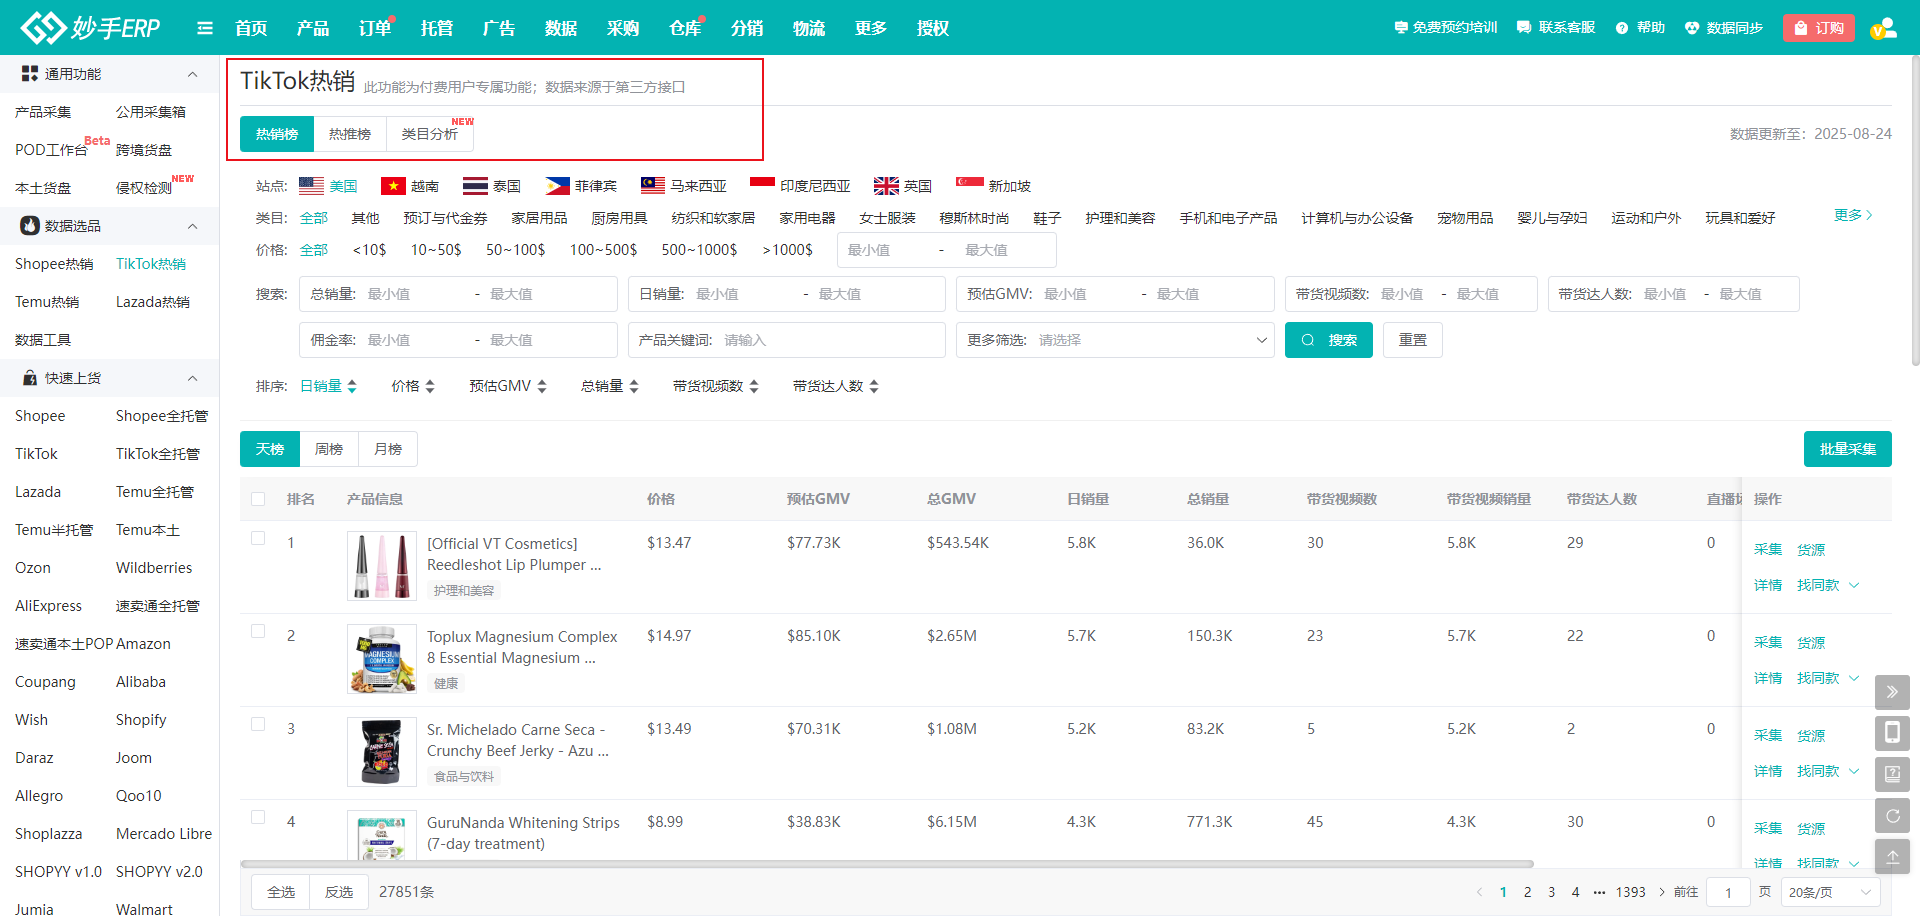Sort by 预估GMV arrows icon

[542, 387]
